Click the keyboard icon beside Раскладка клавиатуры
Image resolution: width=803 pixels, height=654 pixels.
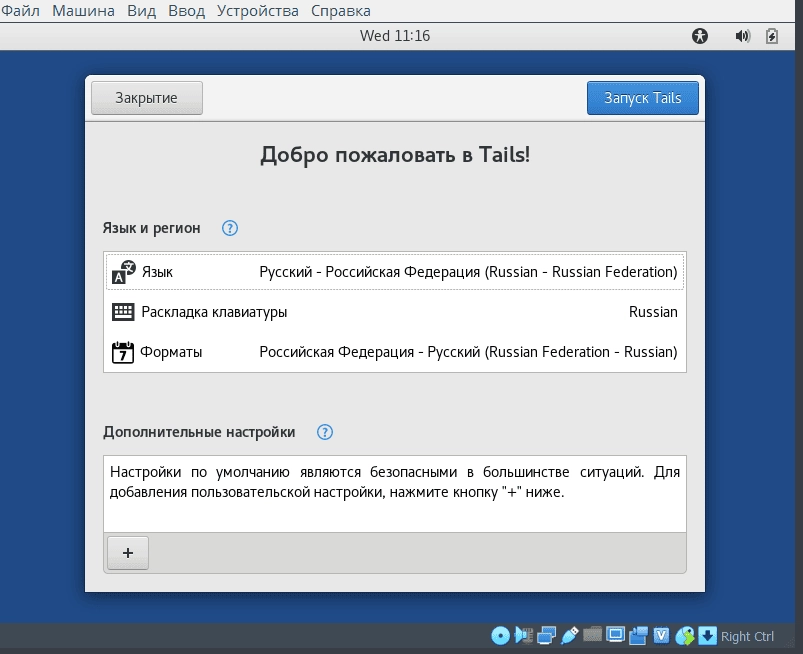pos(123,311)
